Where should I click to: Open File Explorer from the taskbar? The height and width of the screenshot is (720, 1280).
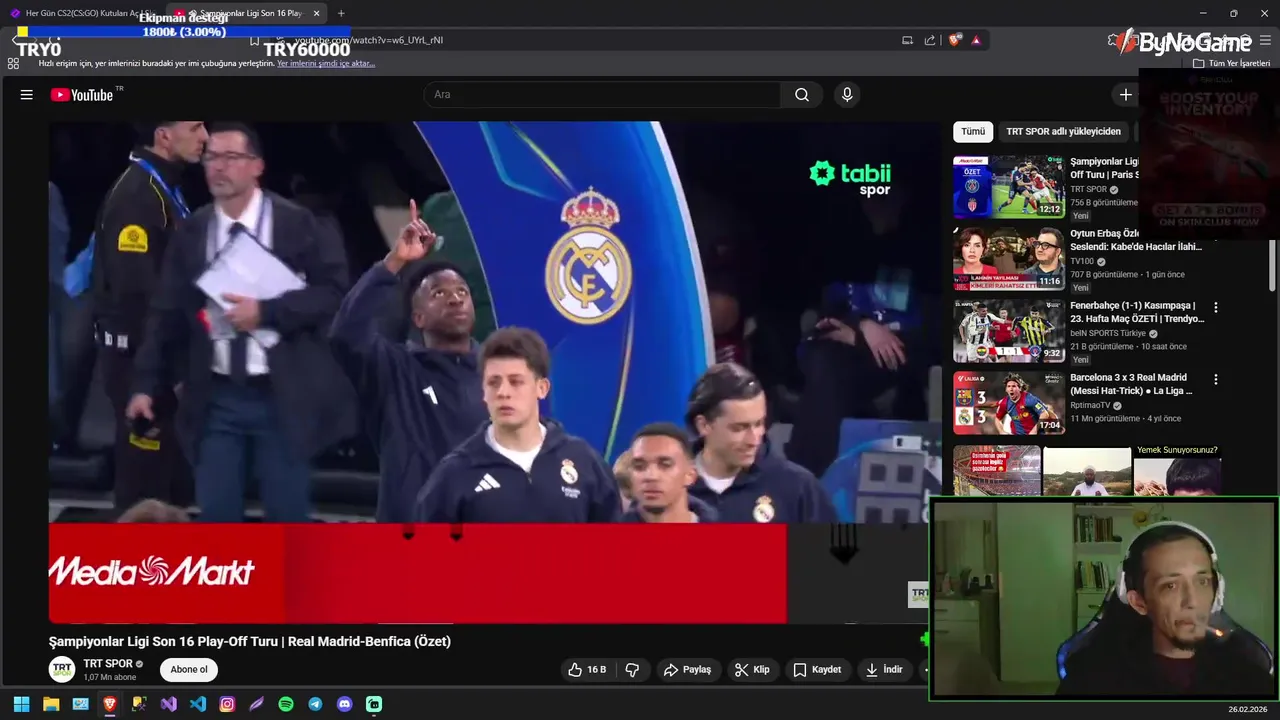[x=51, y=704]
